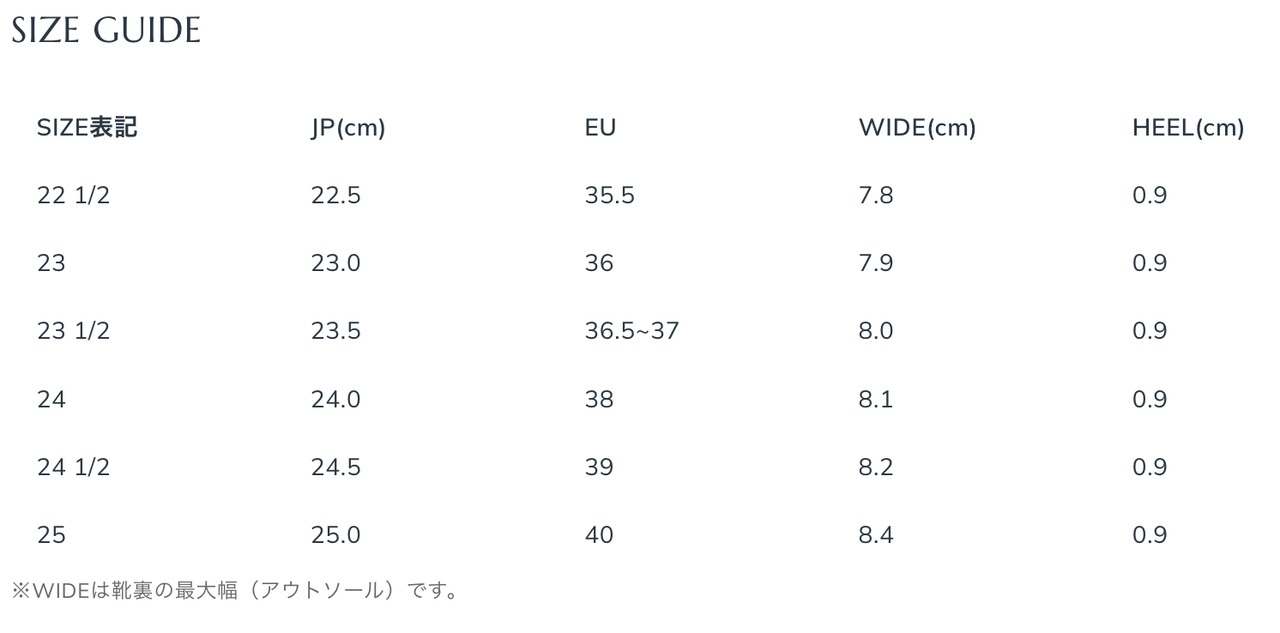Select the WIDE(cm) column header

click(x=917, y=128)
